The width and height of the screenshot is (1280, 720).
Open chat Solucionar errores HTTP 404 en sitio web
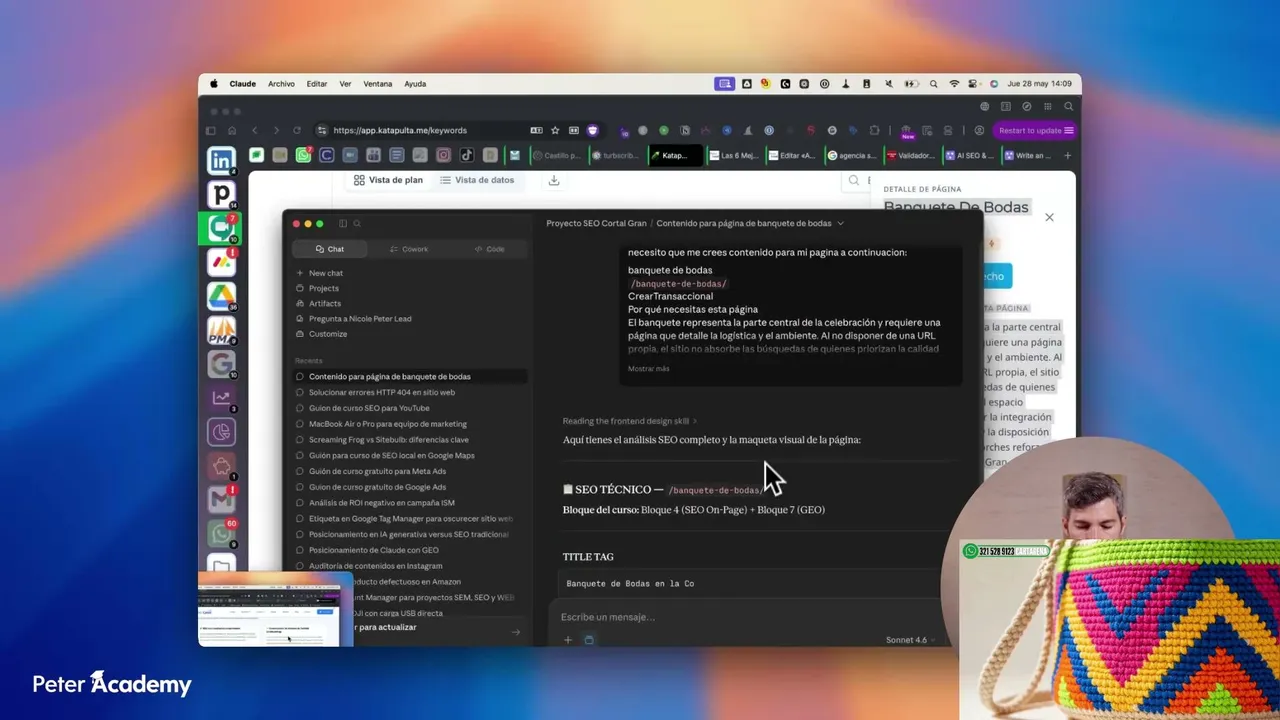(x=410, y=392)
